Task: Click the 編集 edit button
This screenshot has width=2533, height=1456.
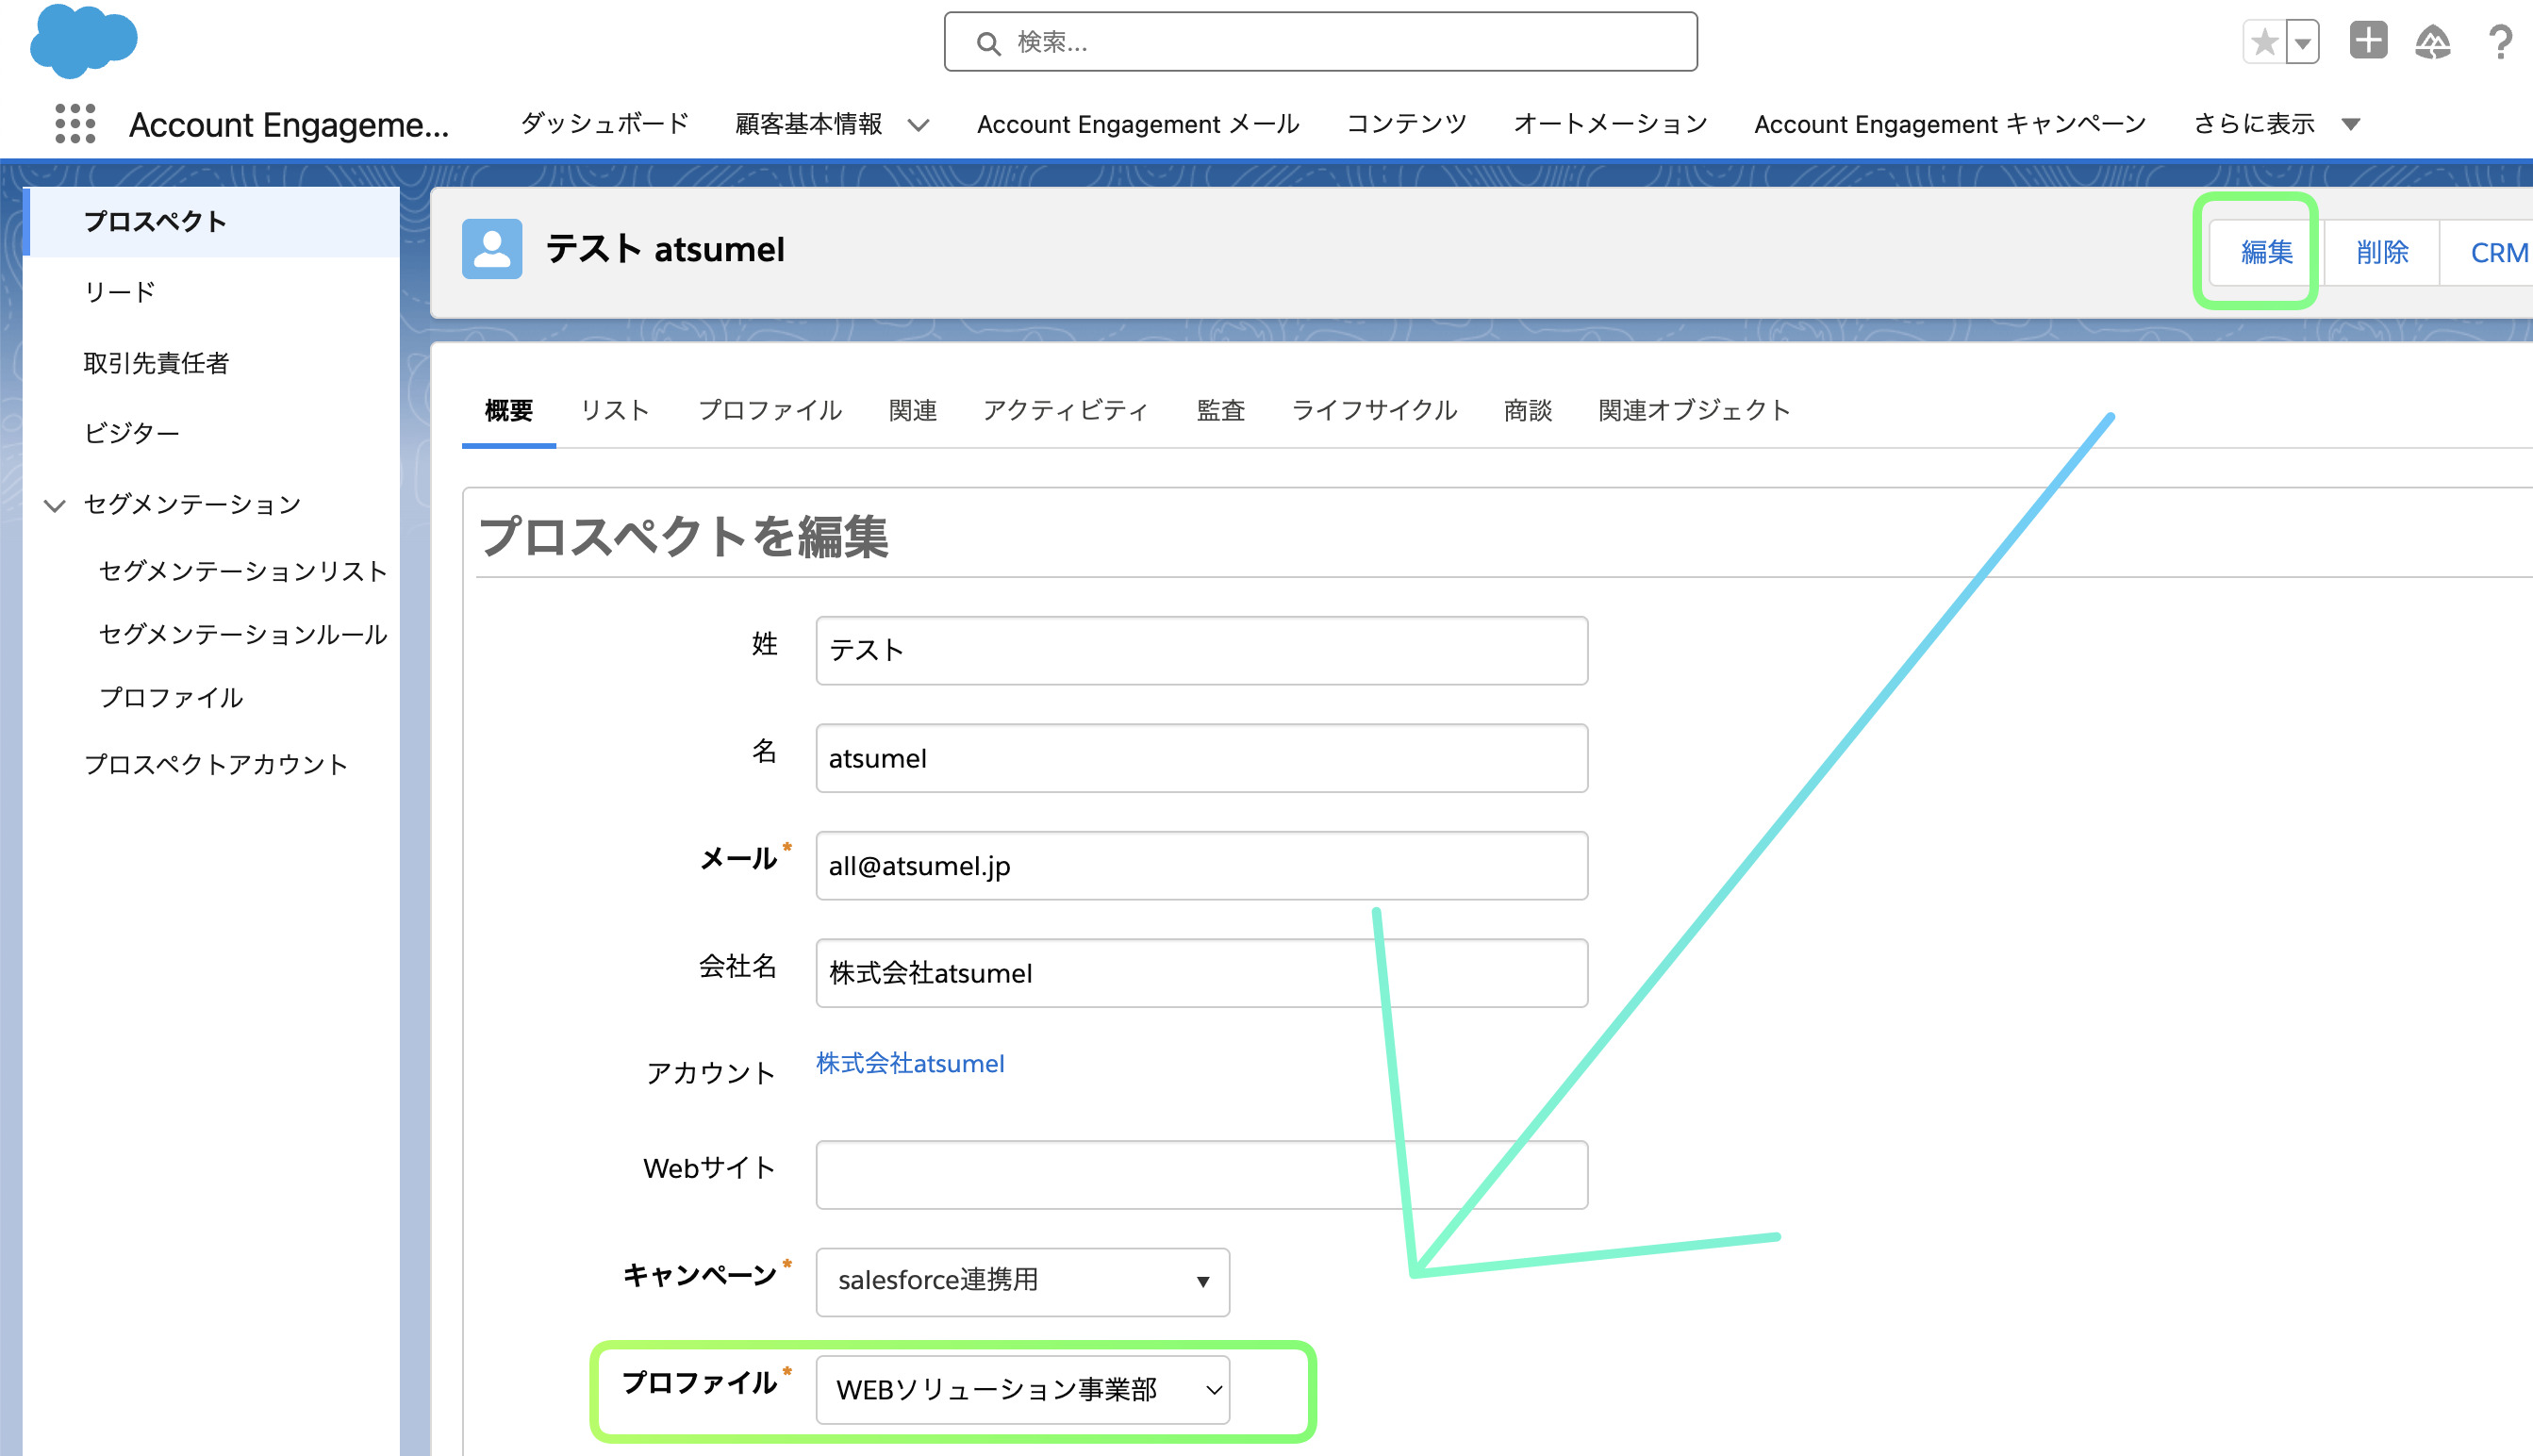Action: [x=2266, y=252]
